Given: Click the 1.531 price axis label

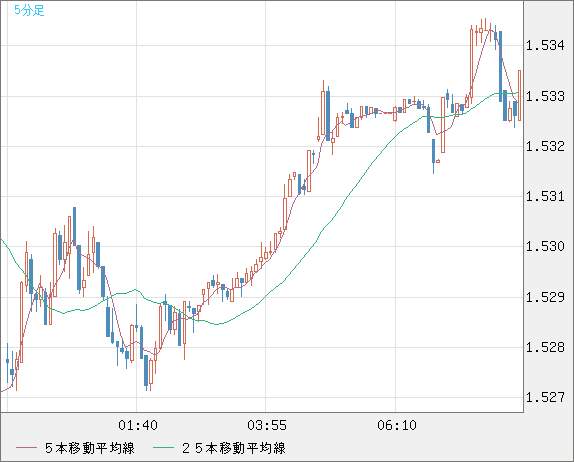Looking at the screenshot, I should [545, 196].
